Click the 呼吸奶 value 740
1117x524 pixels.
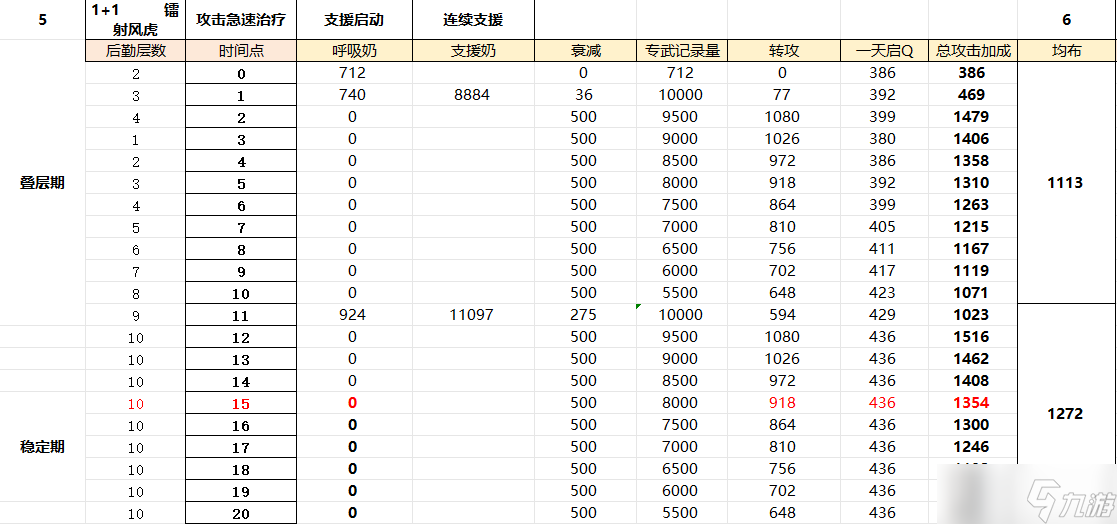pyautogui.click(x=353, y=95)
